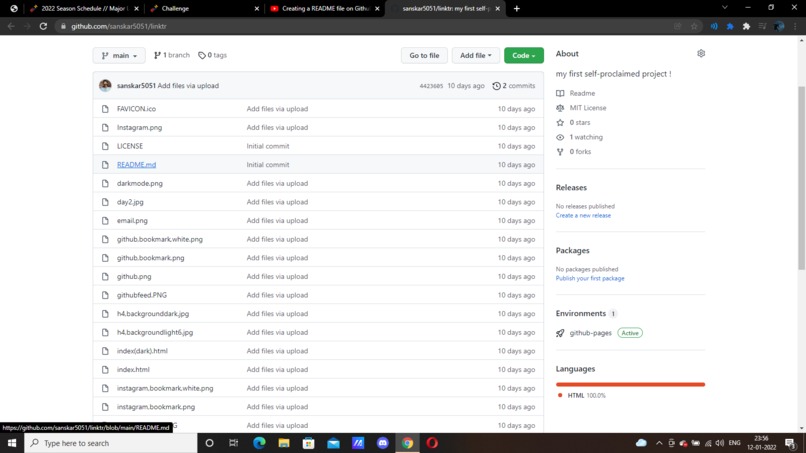Screen dimensions: 806x453
Task: Click sanskar5051 avatar in commit header
Action: coord(105,85)
